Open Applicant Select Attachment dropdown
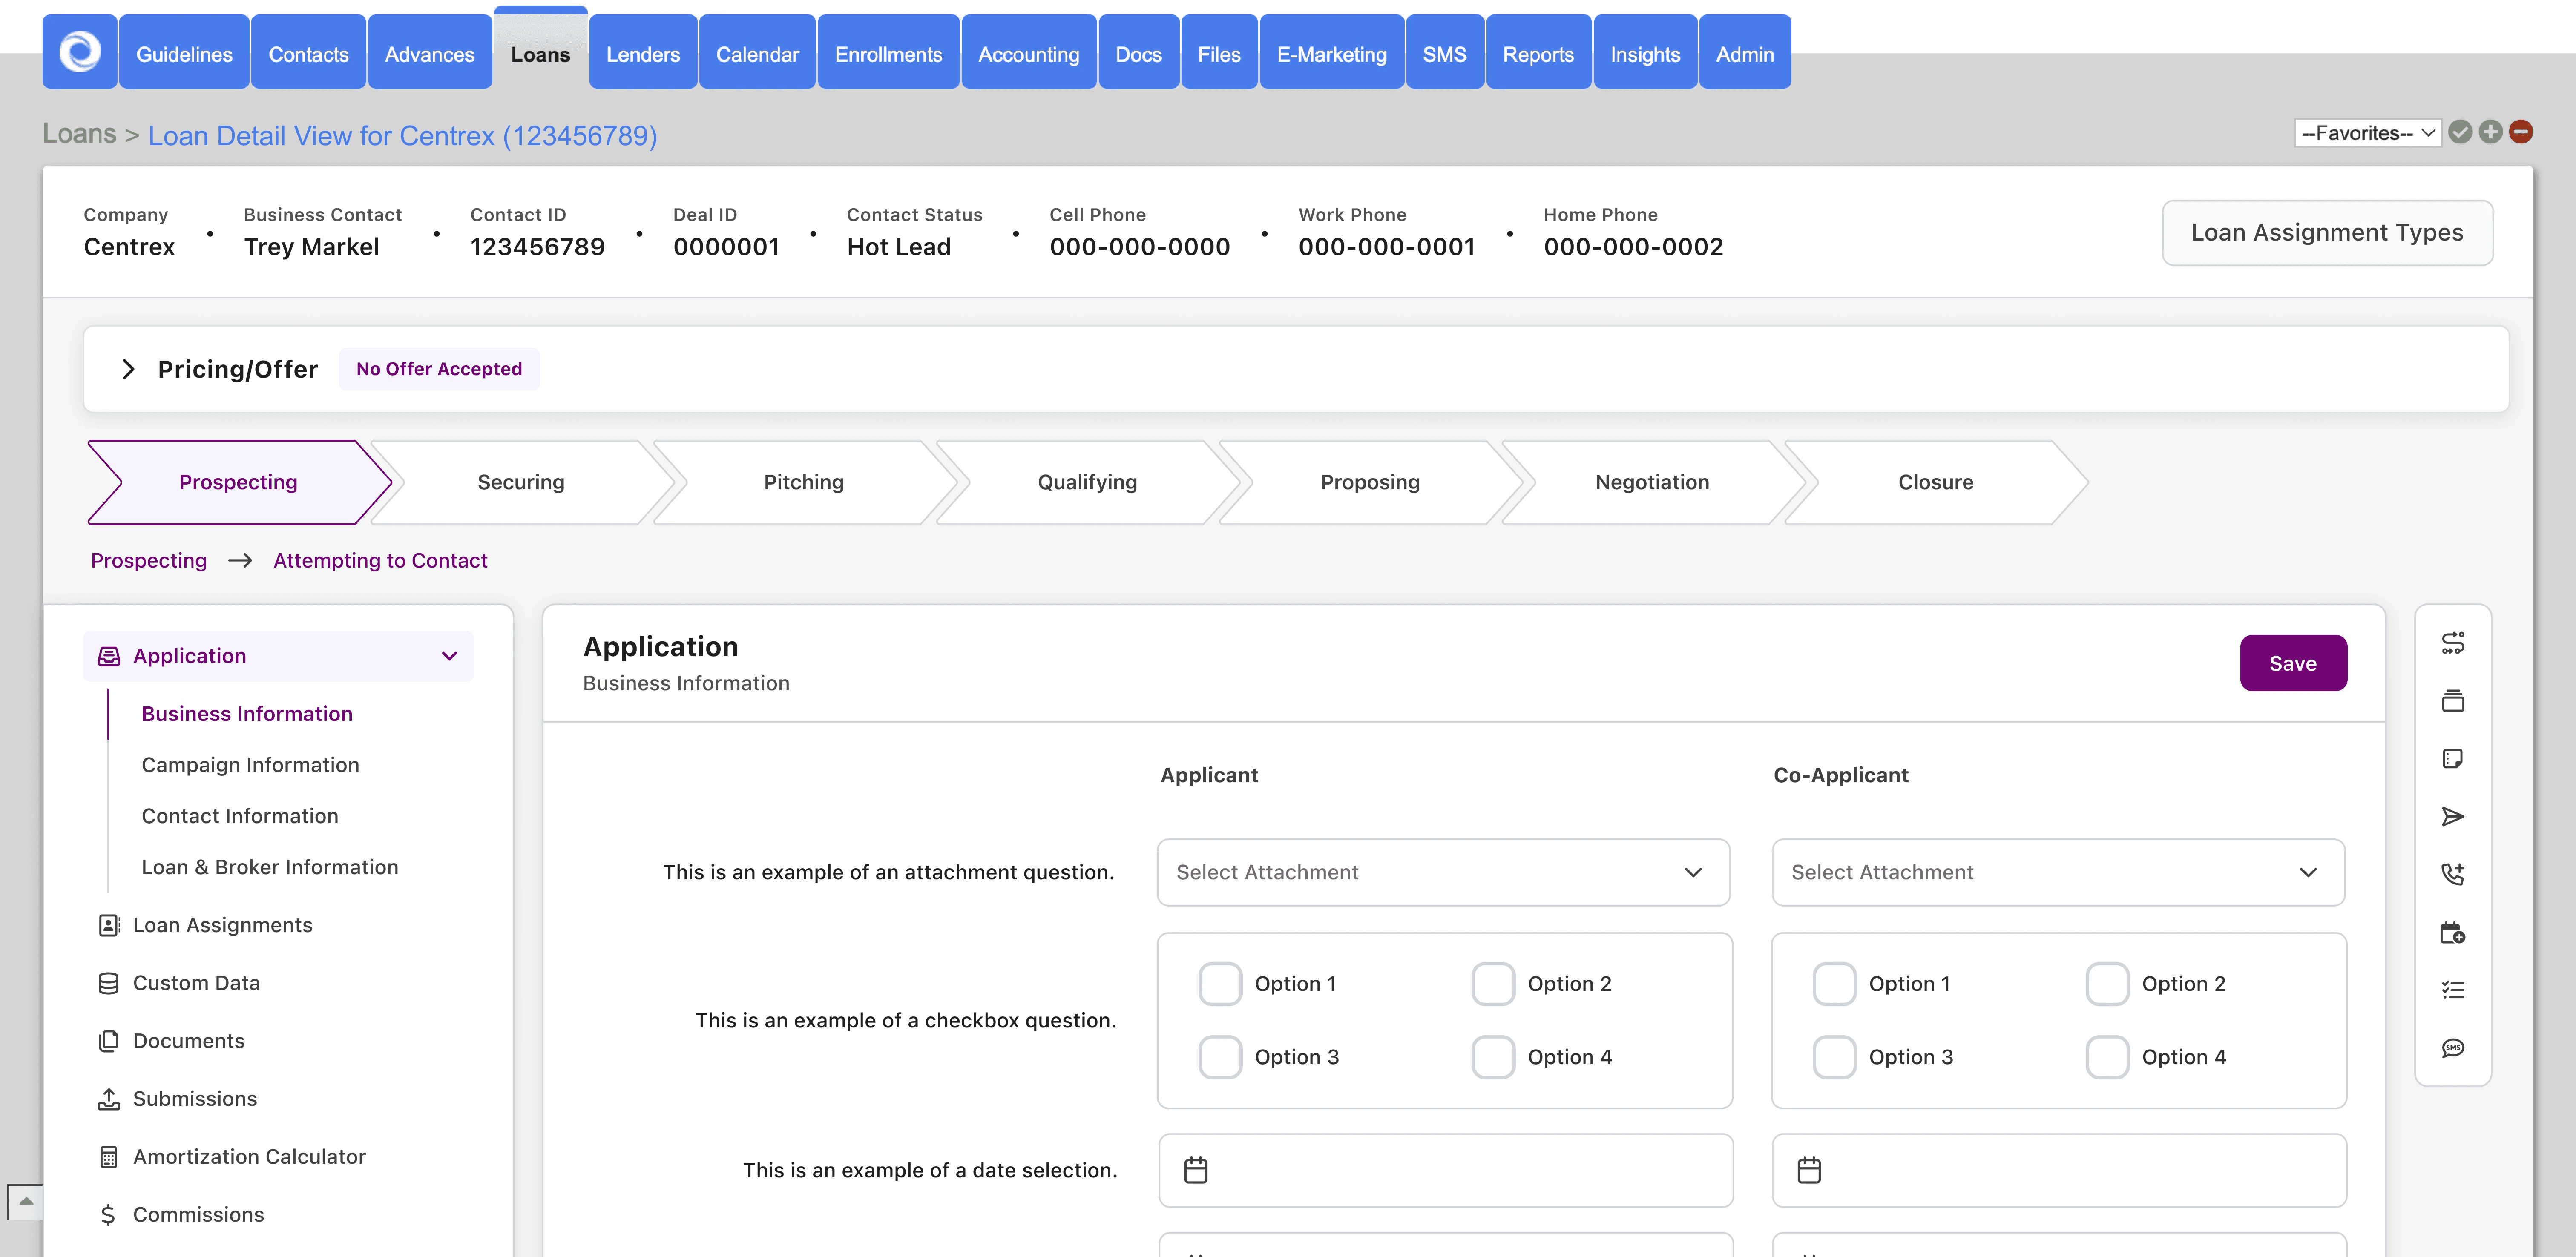The height and width of the screenshot is (1257, 2576). point(1443,872)
